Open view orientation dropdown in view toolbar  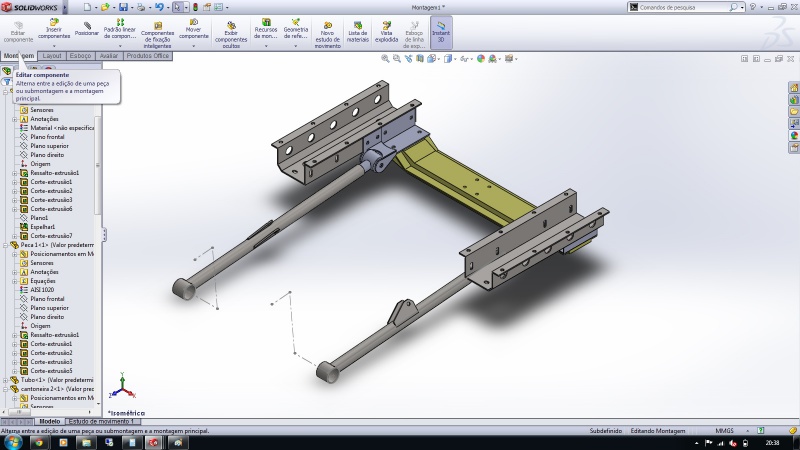pyautogui.click(x=438, y=59)
